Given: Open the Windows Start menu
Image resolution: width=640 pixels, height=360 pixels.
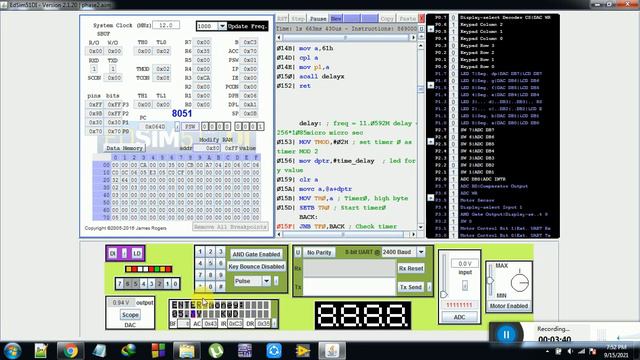Looking at the screenshot, I should [13, 351].
